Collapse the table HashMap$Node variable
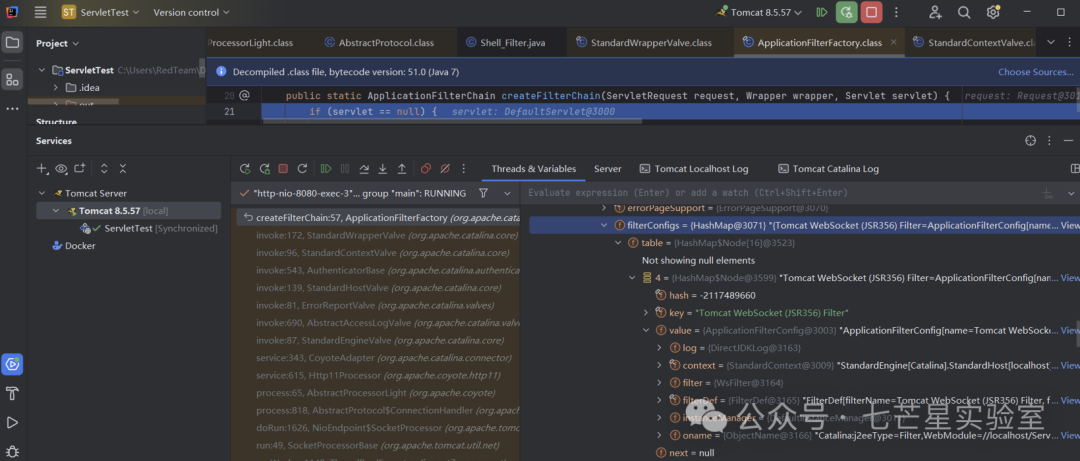 (x=618, y=243)
